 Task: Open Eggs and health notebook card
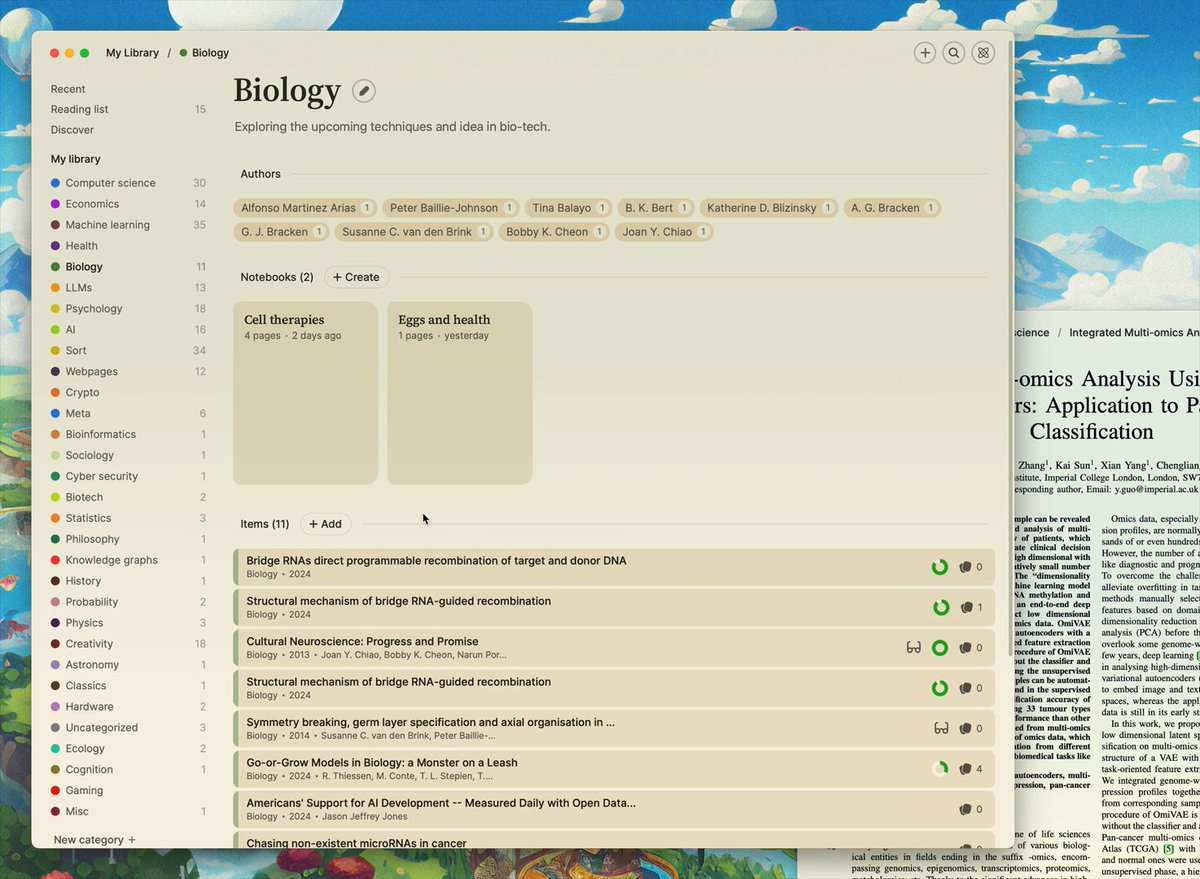460,393
